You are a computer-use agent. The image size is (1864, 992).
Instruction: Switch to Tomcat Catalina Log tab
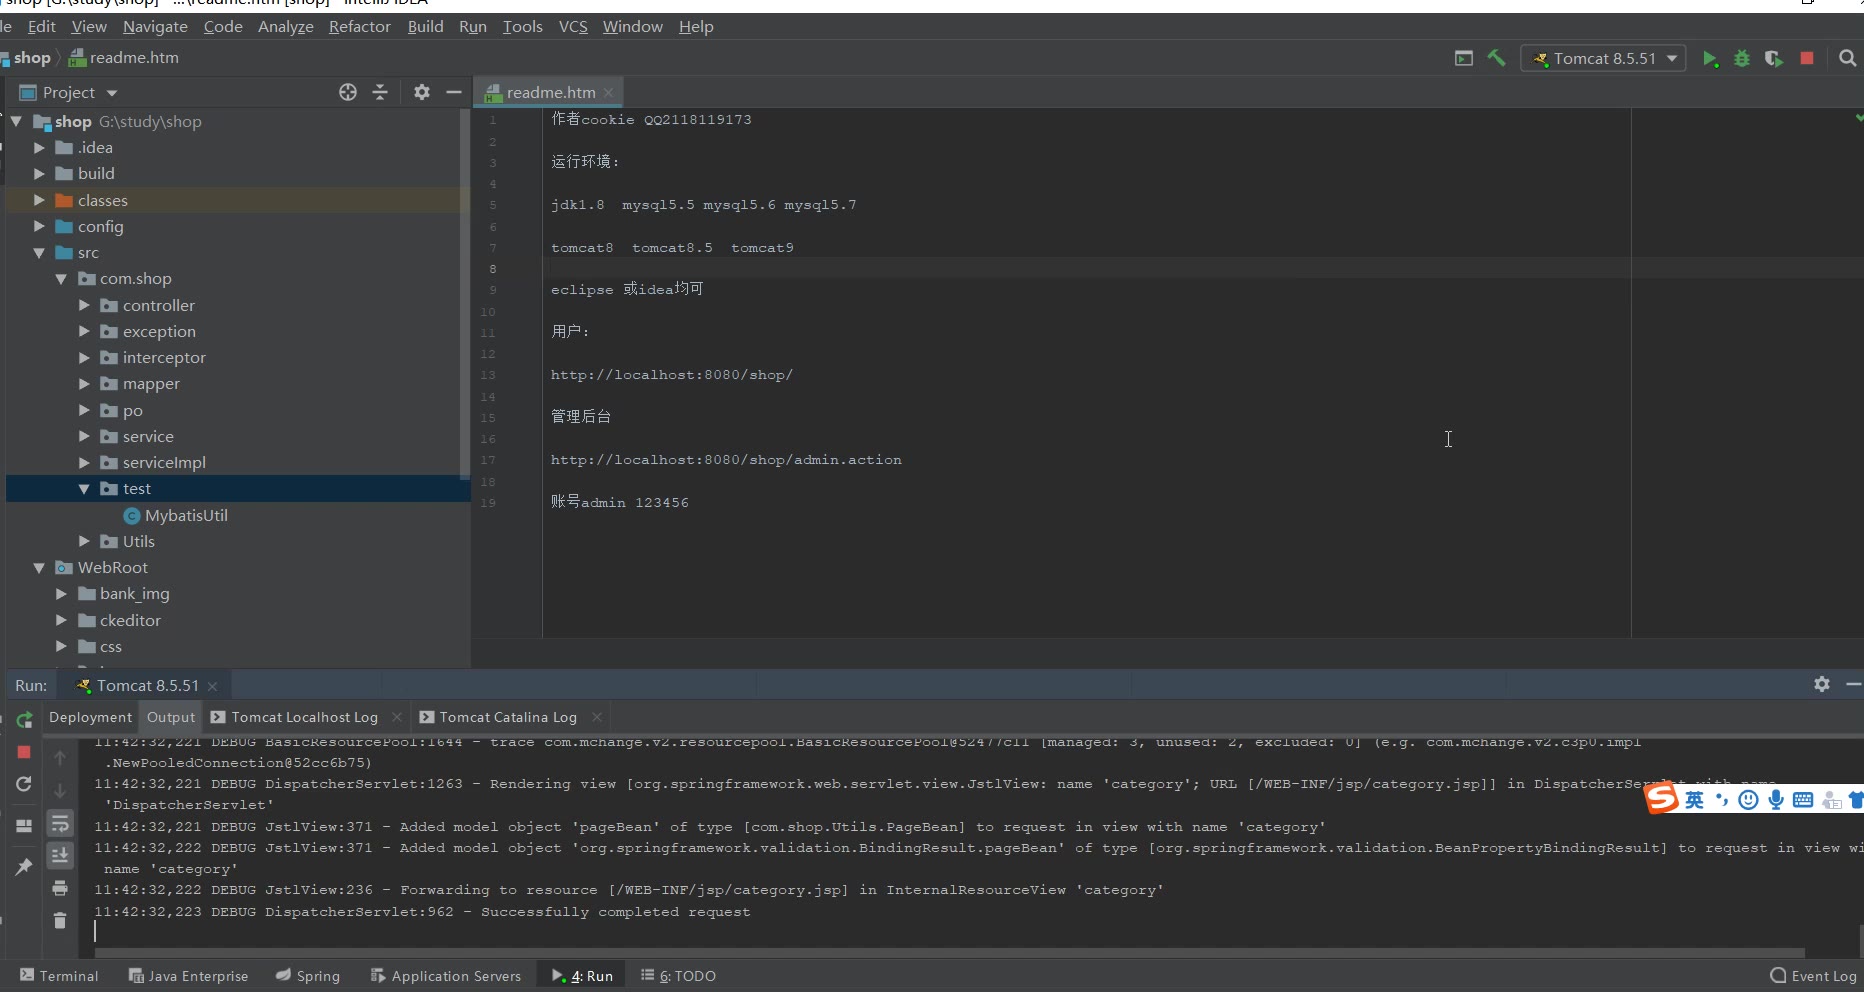pyautogui.click(x=508, y=717)
